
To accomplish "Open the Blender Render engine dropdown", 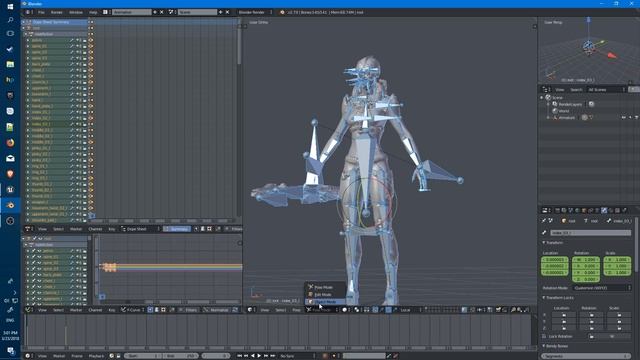I will pyautogui.click(x=255, y=12).
